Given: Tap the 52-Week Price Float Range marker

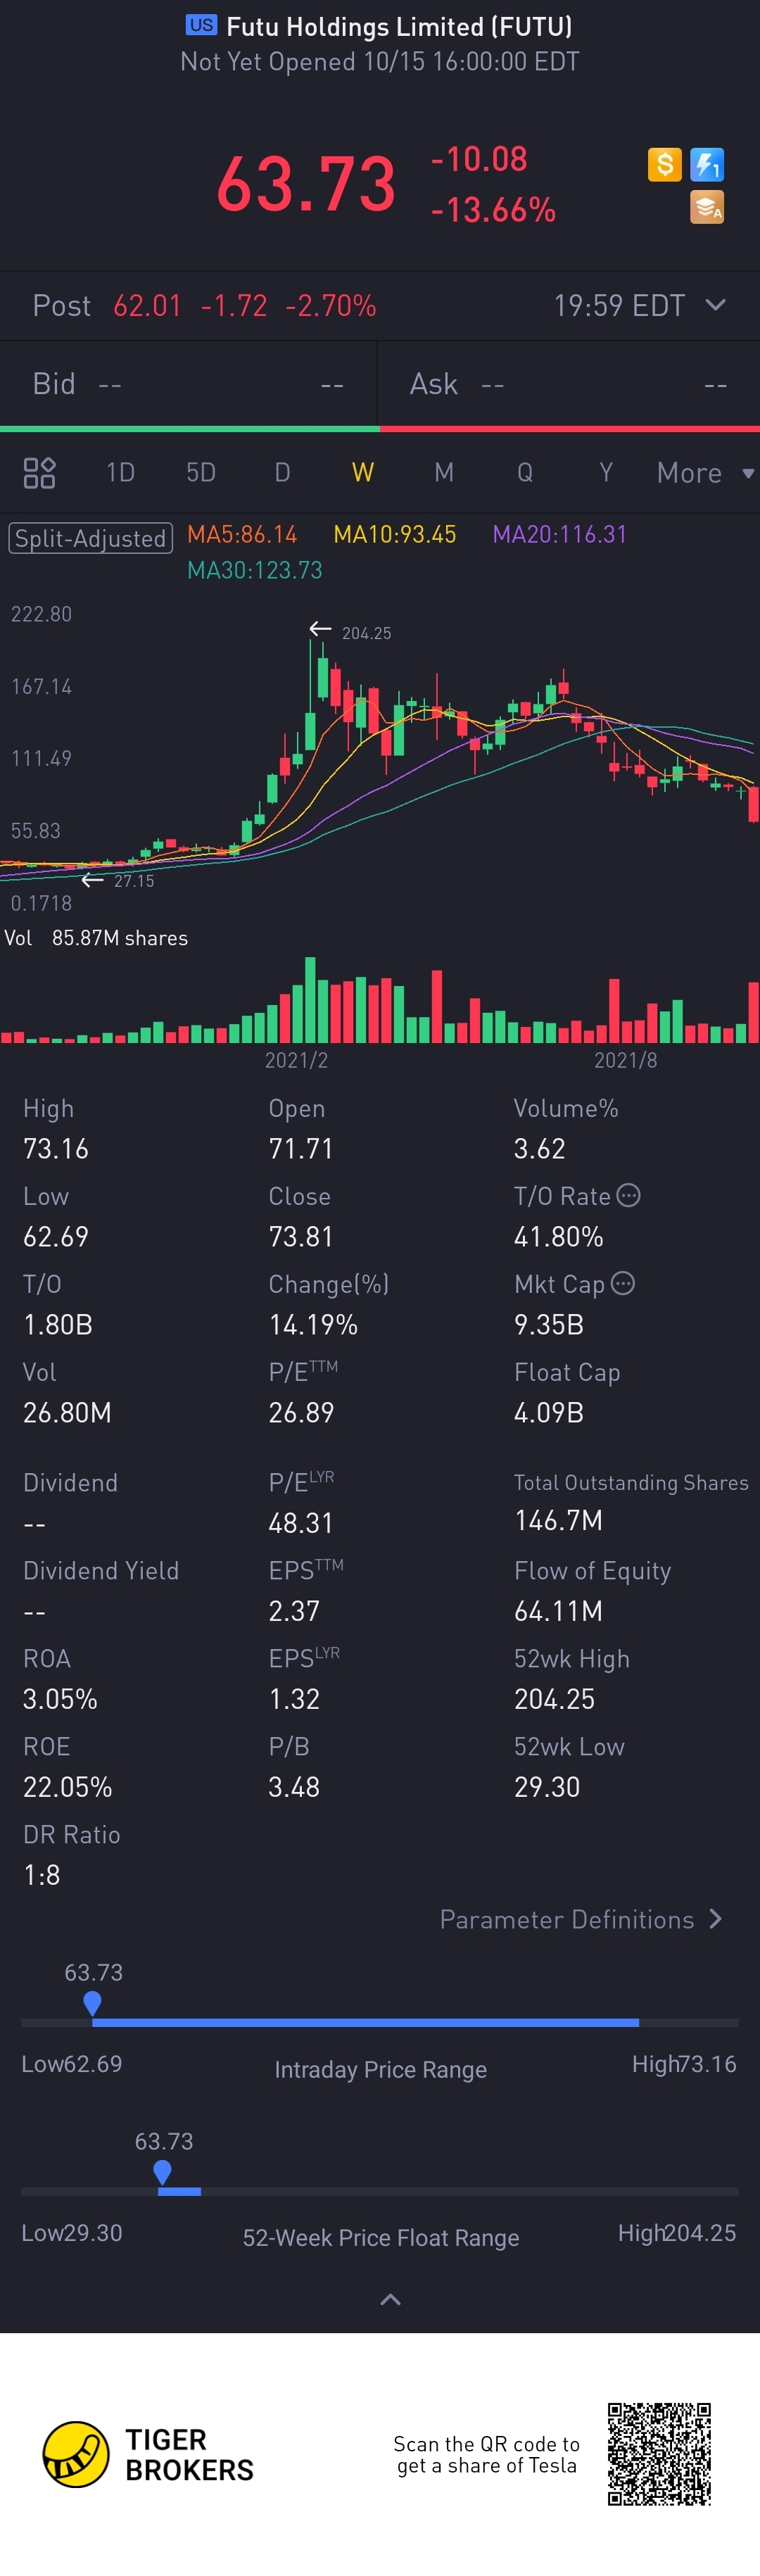Looking at the screenshot, I should [x=162, y=2172].
